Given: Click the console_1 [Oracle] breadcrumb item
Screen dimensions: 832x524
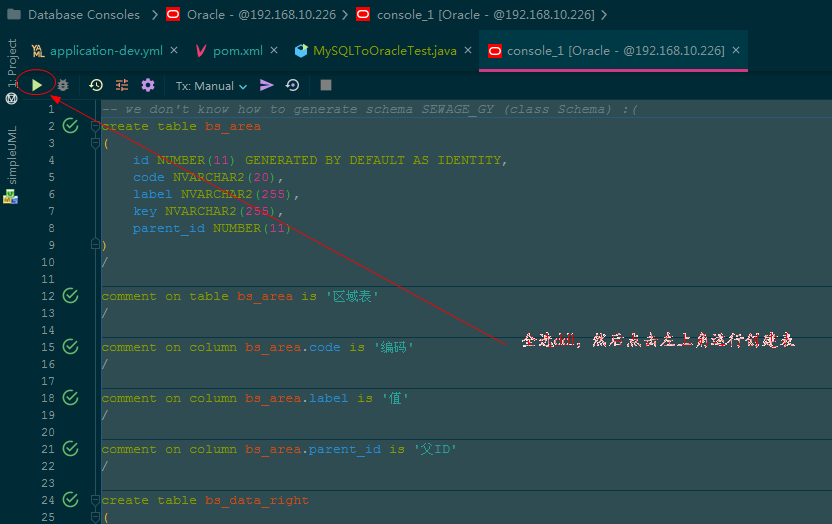Looking at the screenshot, I should tap(486, 14).
